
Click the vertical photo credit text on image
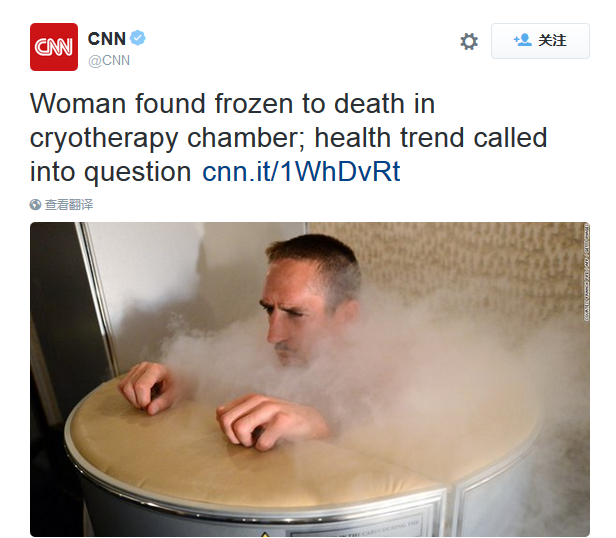[587, 272]
